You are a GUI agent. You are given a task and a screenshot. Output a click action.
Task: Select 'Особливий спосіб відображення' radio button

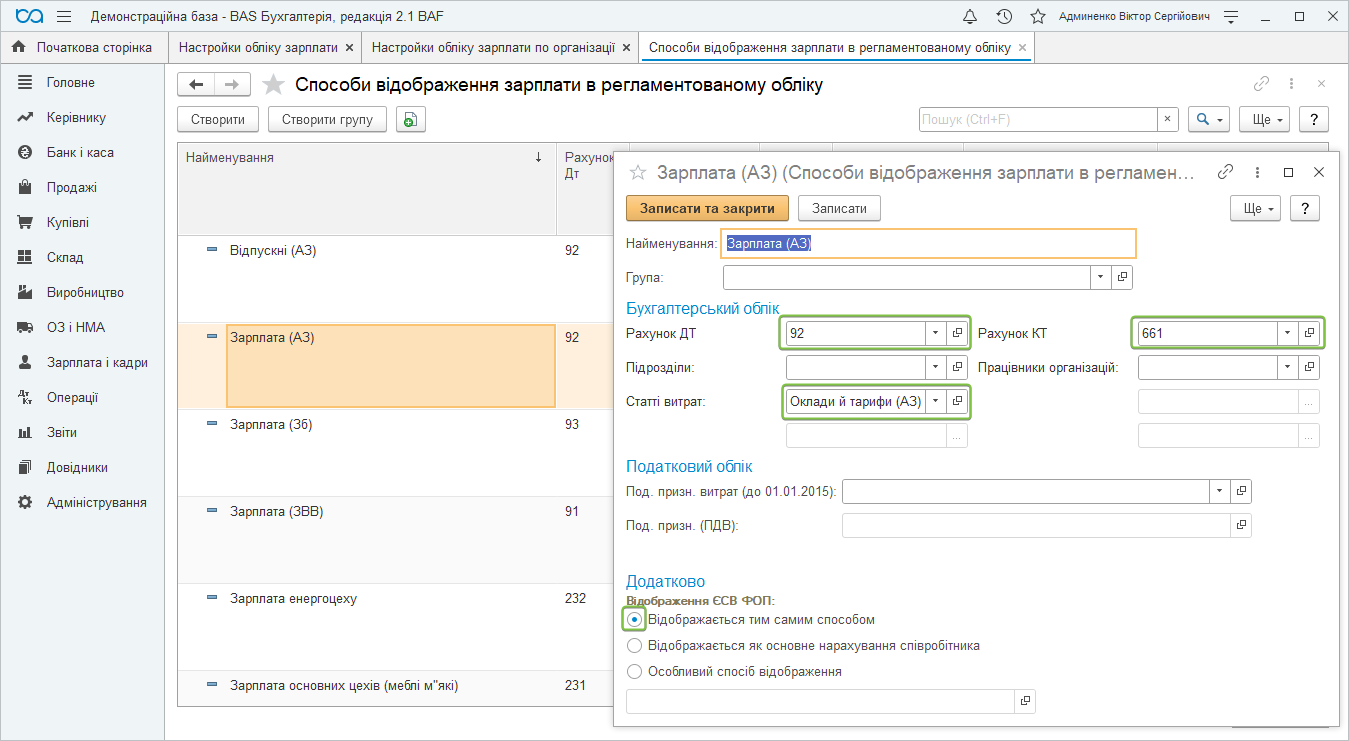[x=634, y=672]
